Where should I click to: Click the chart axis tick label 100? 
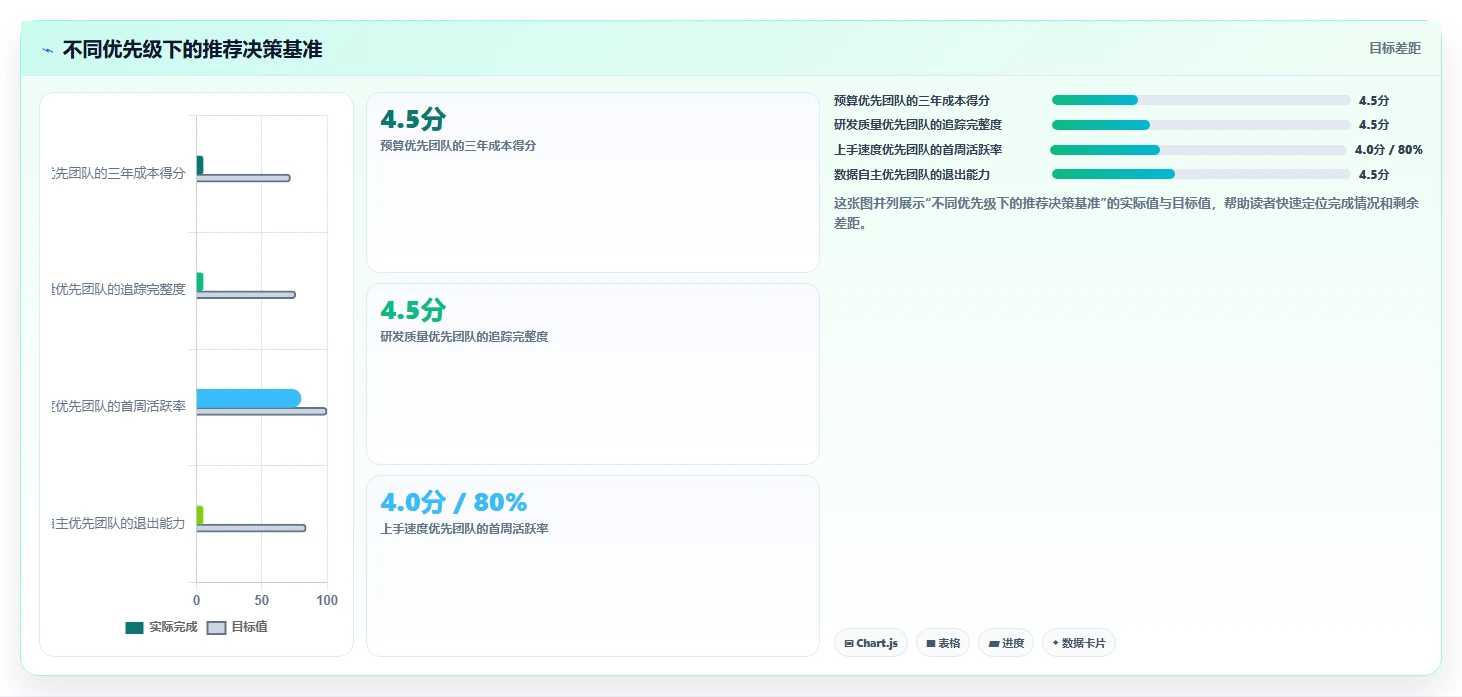[326, 600]
